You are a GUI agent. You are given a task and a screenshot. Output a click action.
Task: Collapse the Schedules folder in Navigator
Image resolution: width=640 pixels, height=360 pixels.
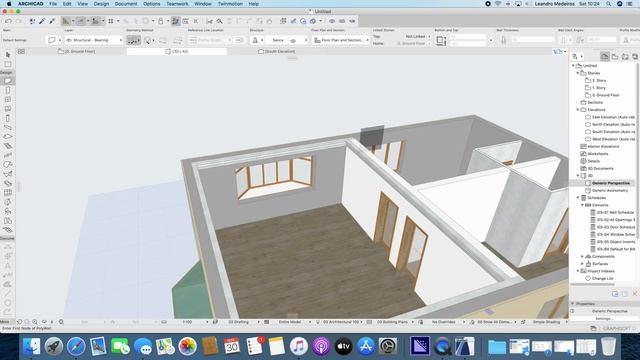tap(578, 198)
